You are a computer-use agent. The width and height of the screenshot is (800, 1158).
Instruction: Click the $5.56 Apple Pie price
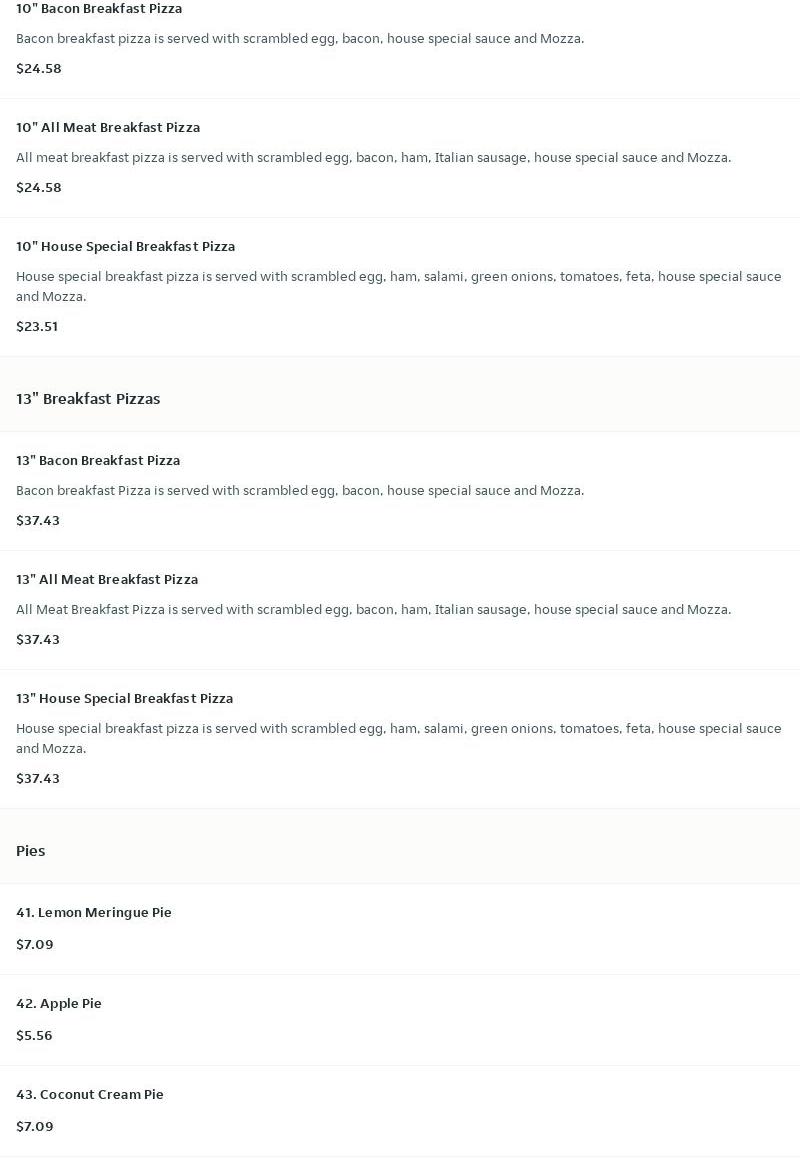(x=34, y=1035)
